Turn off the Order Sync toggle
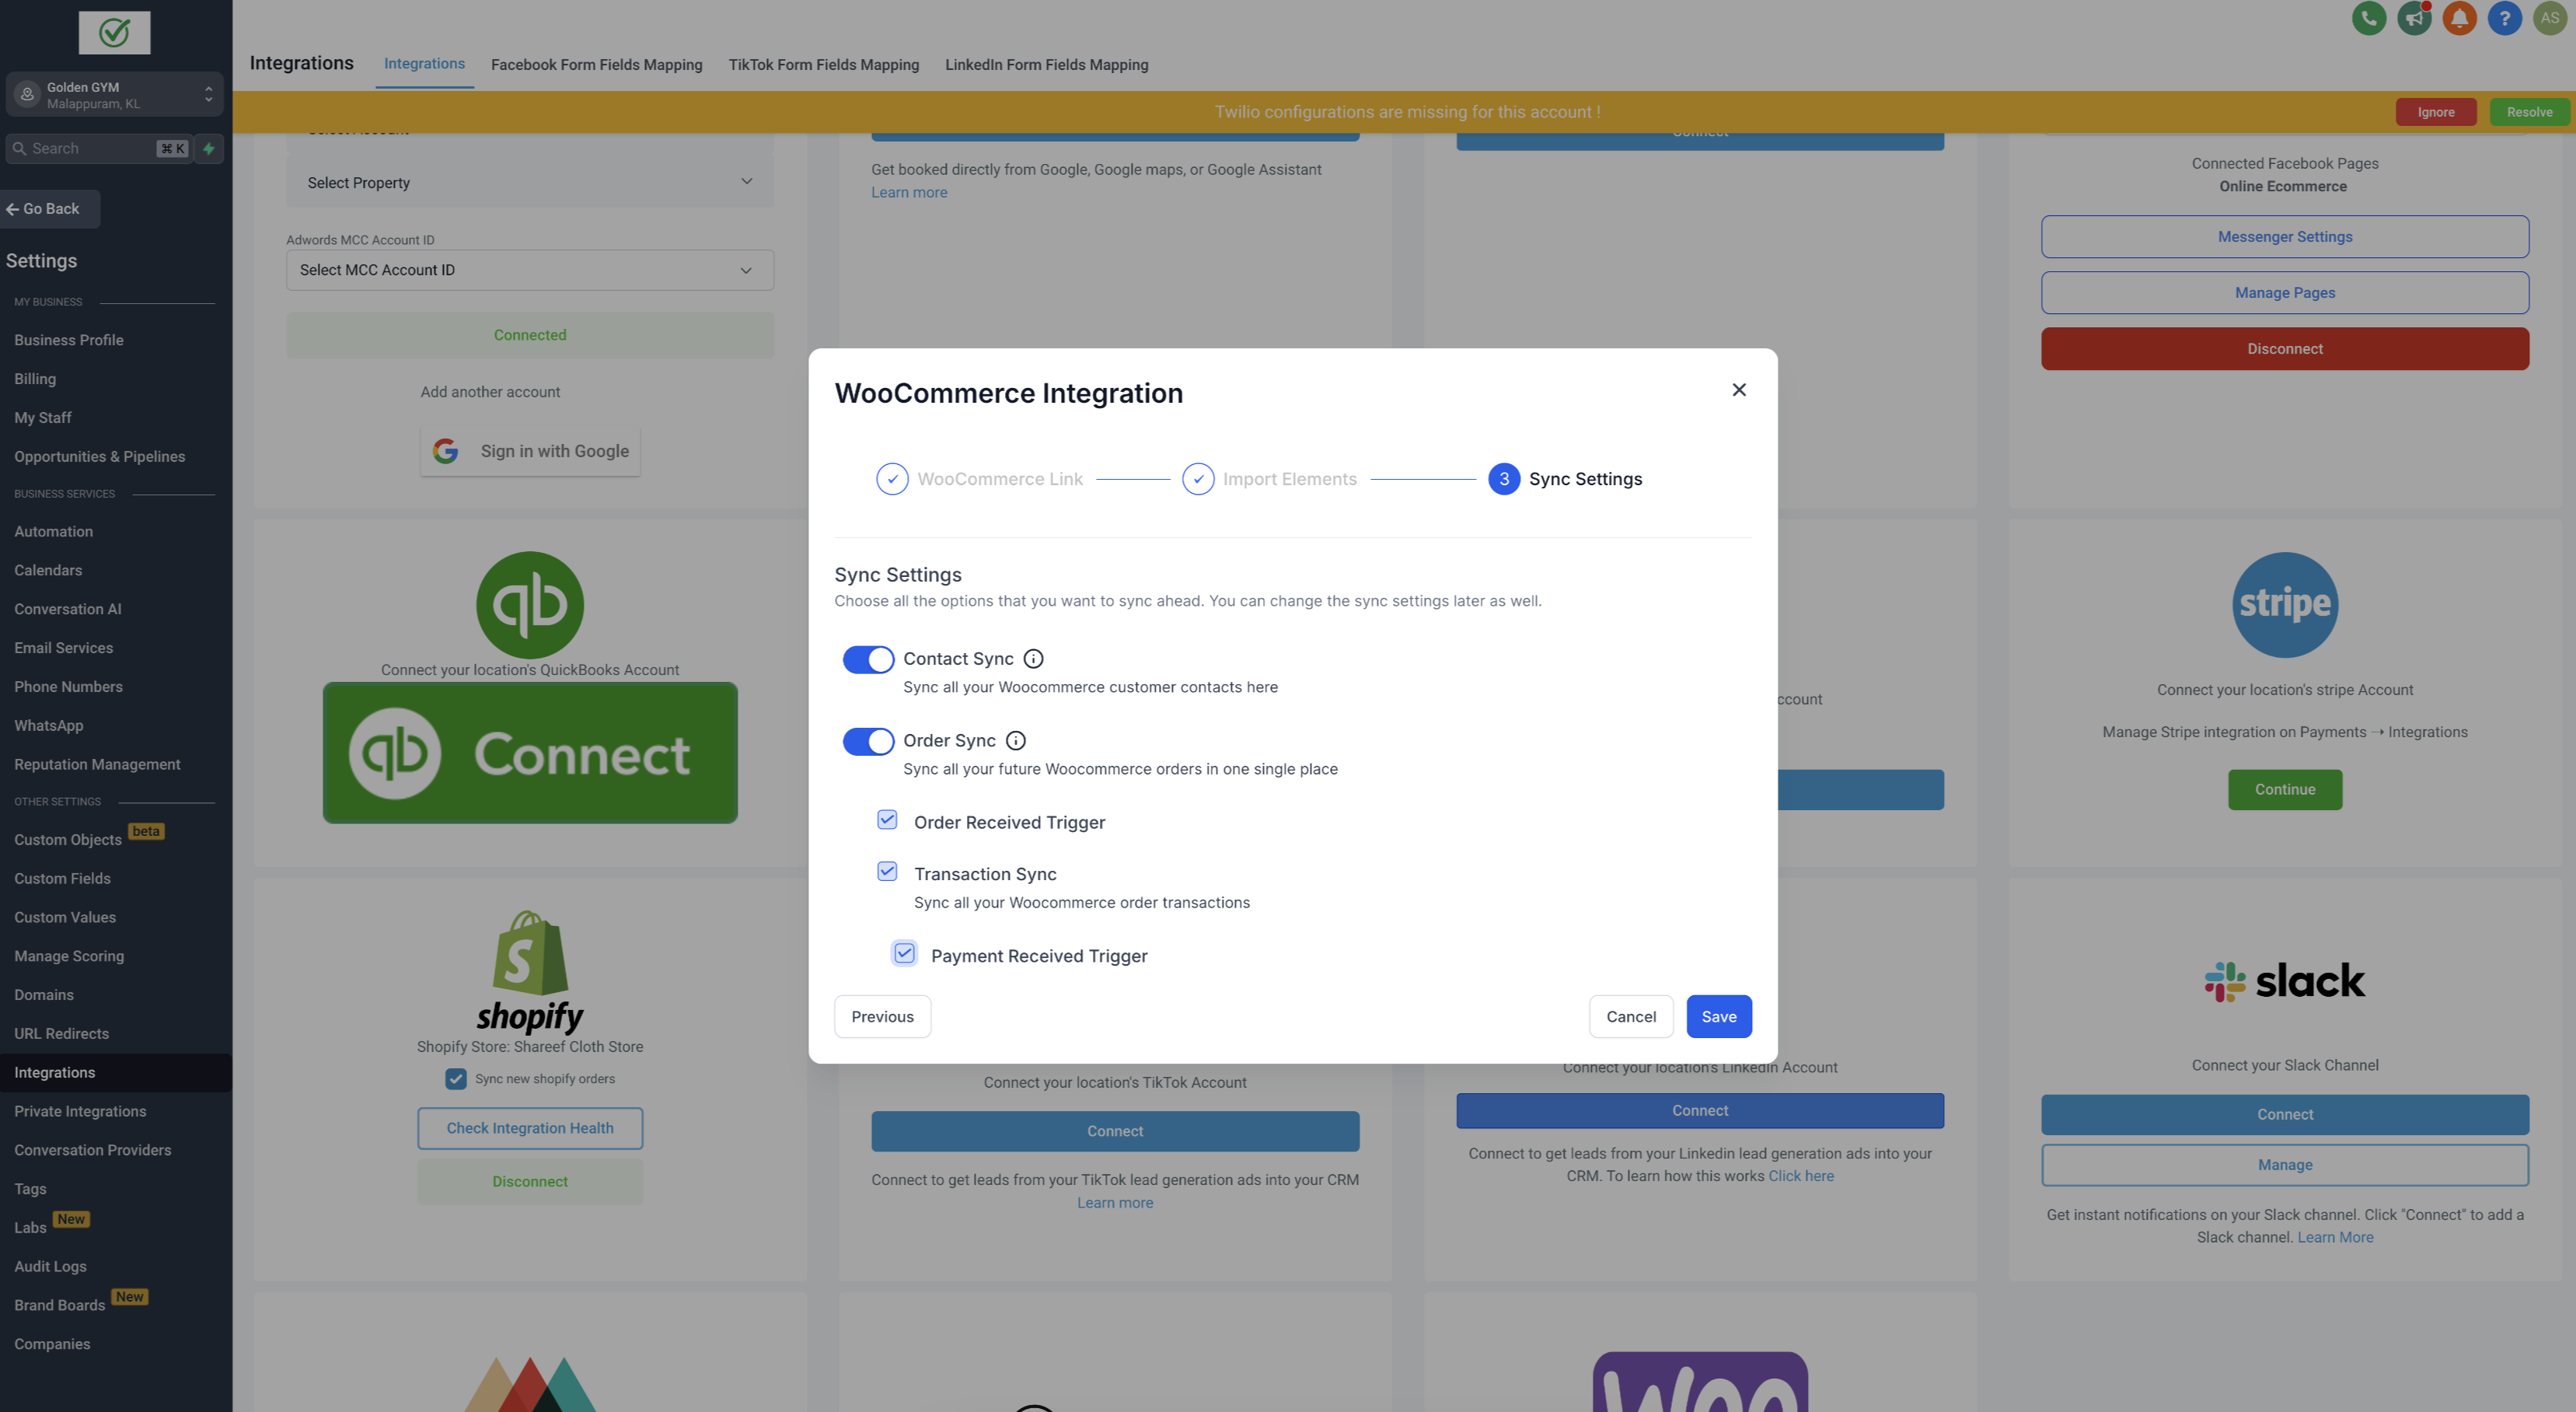The image size is (2576, 1412). click(x=867, y=741)
